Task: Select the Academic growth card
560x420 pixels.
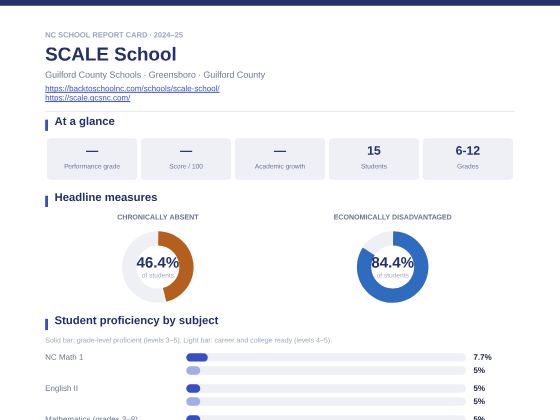Action: pyautogui.click(x=280, y=159)
